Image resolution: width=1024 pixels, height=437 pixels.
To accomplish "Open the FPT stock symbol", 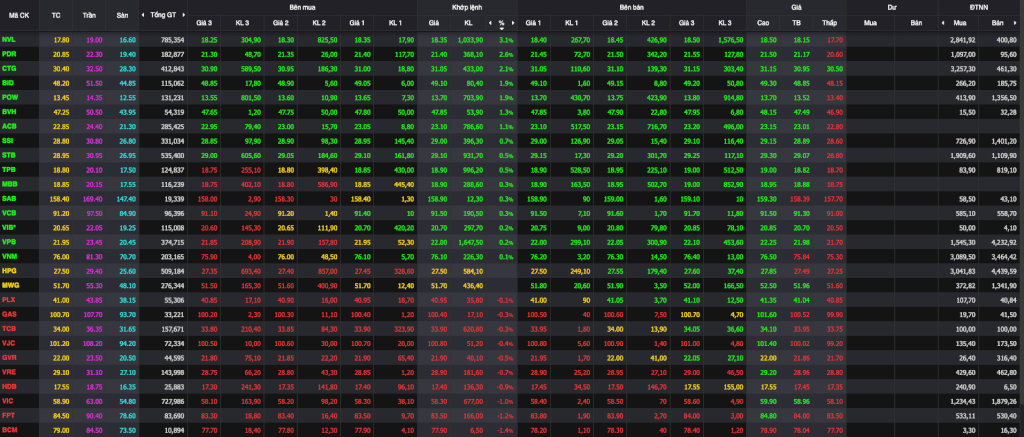I will pos(8,414).
